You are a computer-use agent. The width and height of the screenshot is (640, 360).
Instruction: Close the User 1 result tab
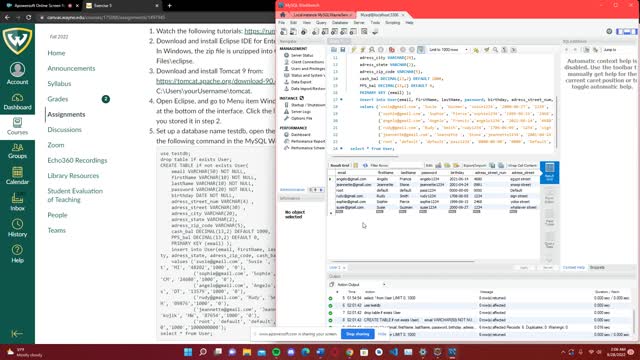[344, 268]
